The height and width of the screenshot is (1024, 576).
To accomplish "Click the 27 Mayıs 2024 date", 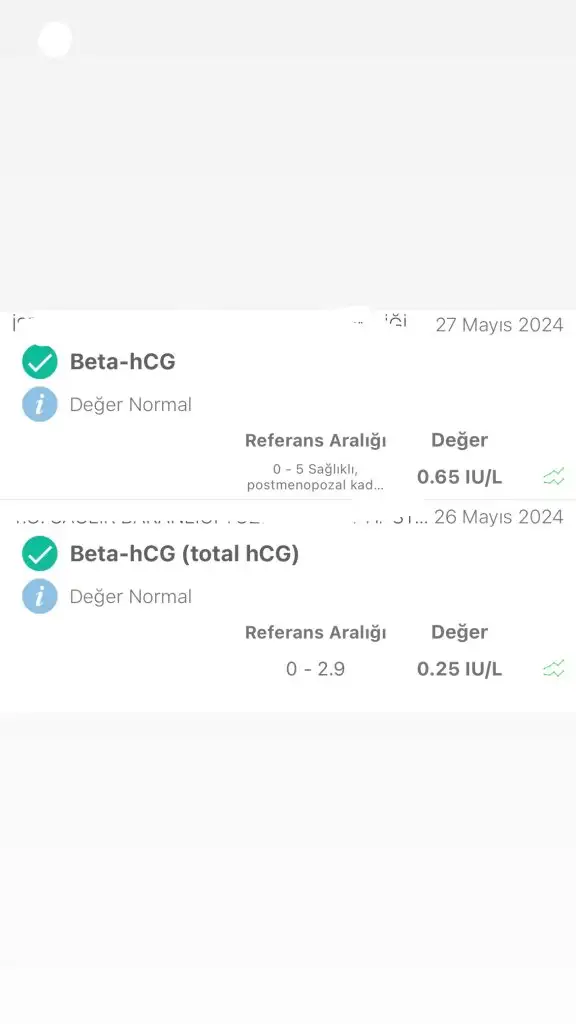I will (x=499, y=325).
